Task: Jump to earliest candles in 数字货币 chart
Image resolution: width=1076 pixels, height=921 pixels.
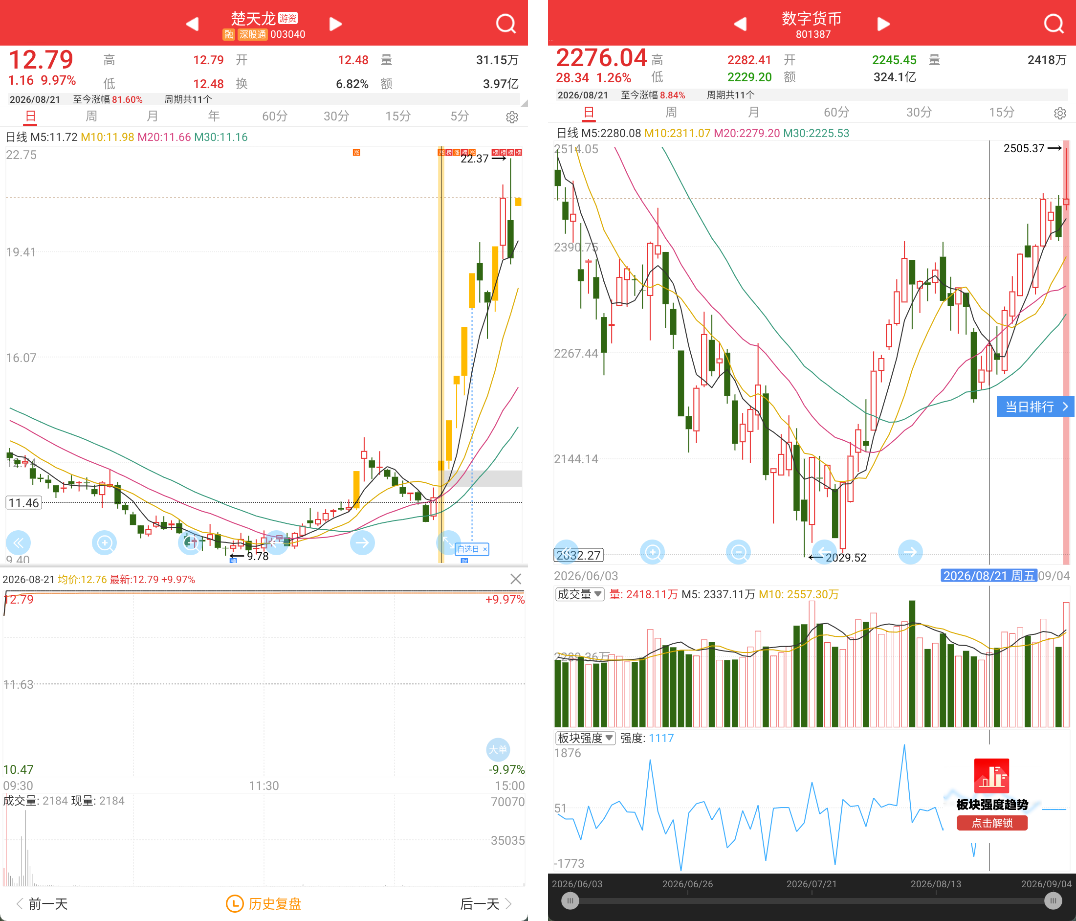Action: point(567,552)
